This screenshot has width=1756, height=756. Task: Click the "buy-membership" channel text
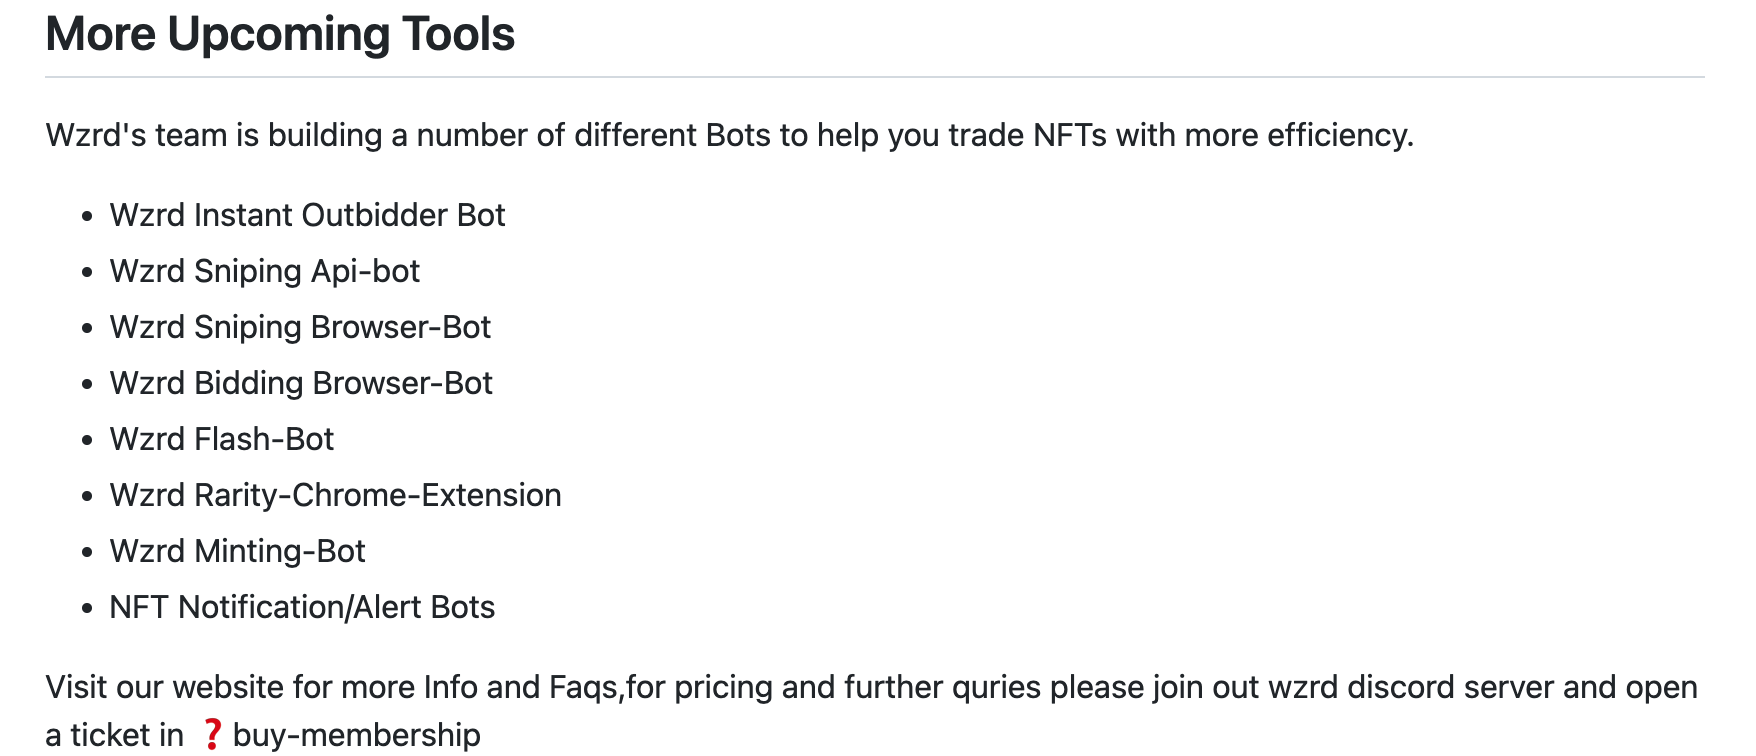tap(356, 735)
